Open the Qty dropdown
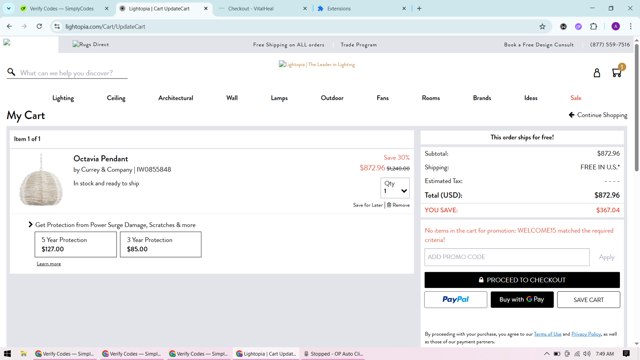 395,188
